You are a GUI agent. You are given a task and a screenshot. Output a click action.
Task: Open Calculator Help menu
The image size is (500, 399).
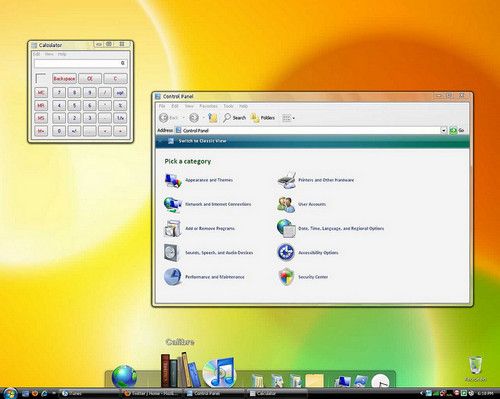click(x=62, y=54)
